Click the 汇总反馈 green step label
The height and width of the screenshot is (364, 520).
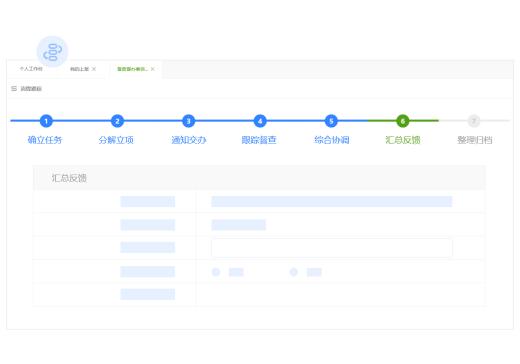403,140
